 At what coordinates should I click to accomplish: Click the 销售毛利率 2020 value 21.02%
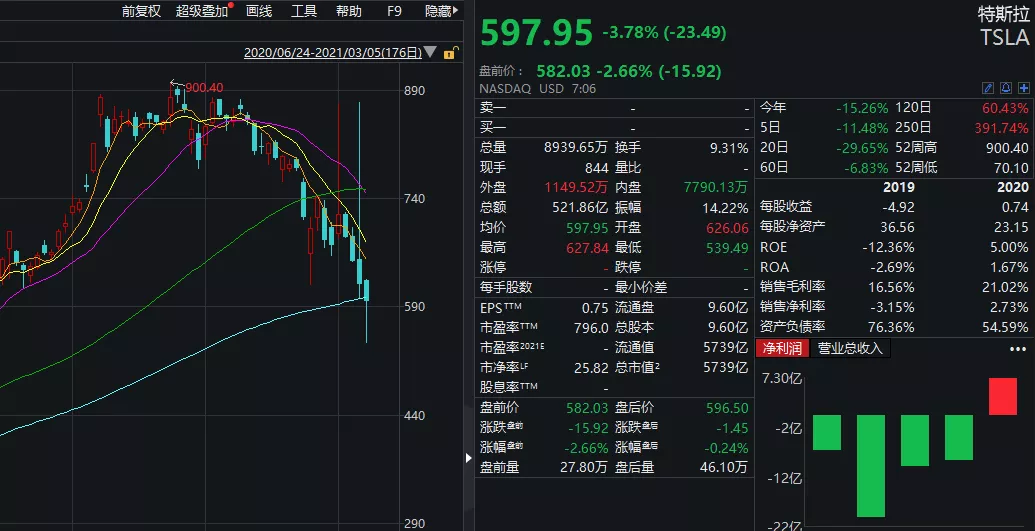tap(1006, 287)
